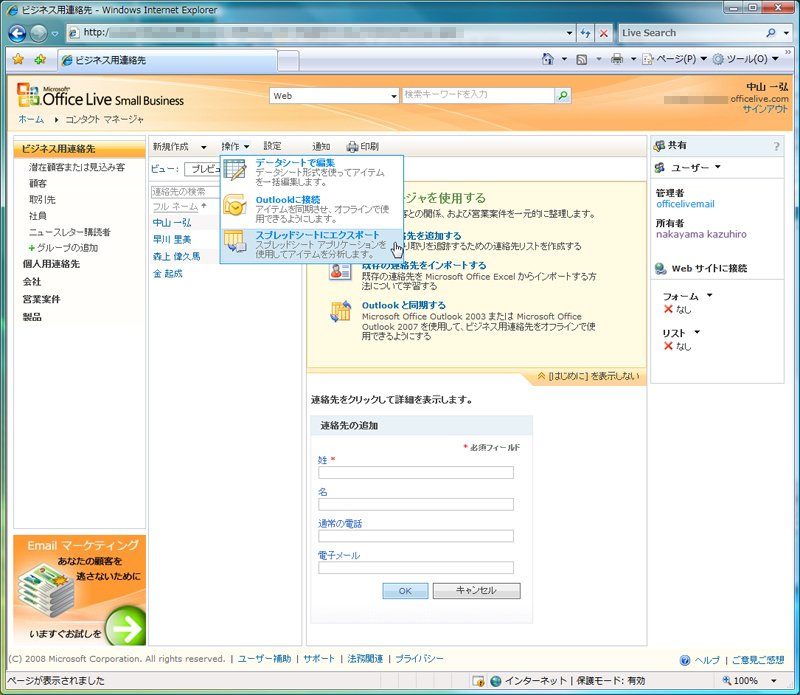Click the キャンセル button
Viewport: 800px width, 695px height.
coord(477,590)
